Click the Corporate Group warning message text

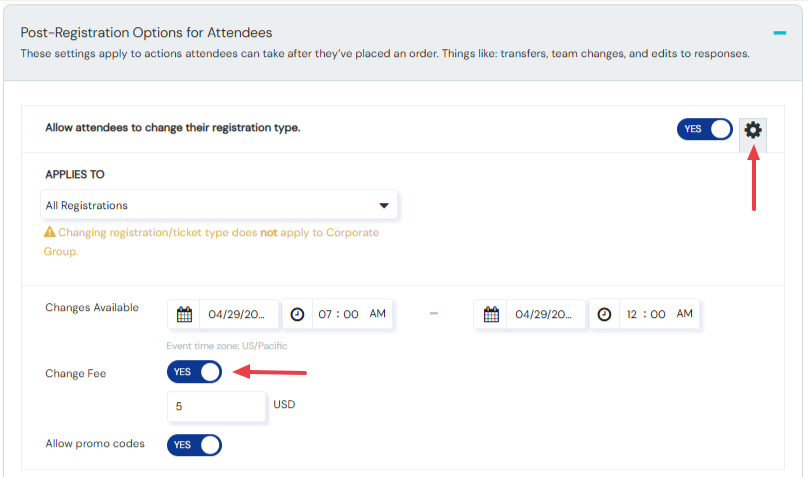click(x=211, y=242)
